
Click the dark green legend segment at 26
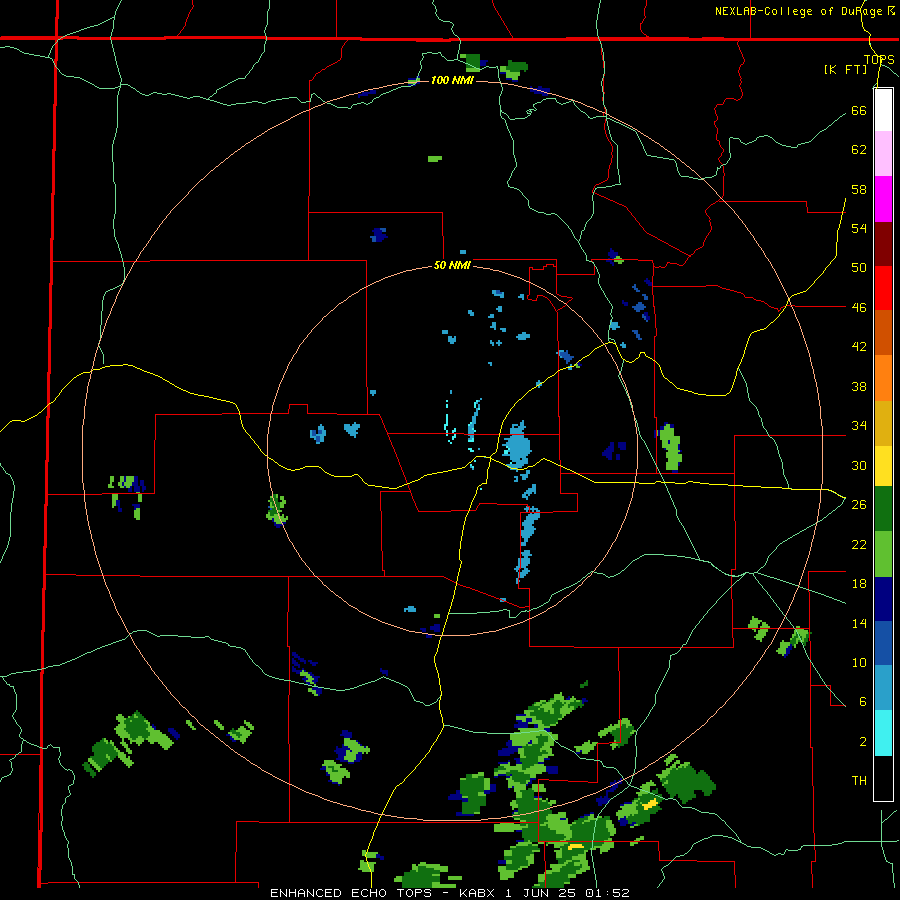883,509
